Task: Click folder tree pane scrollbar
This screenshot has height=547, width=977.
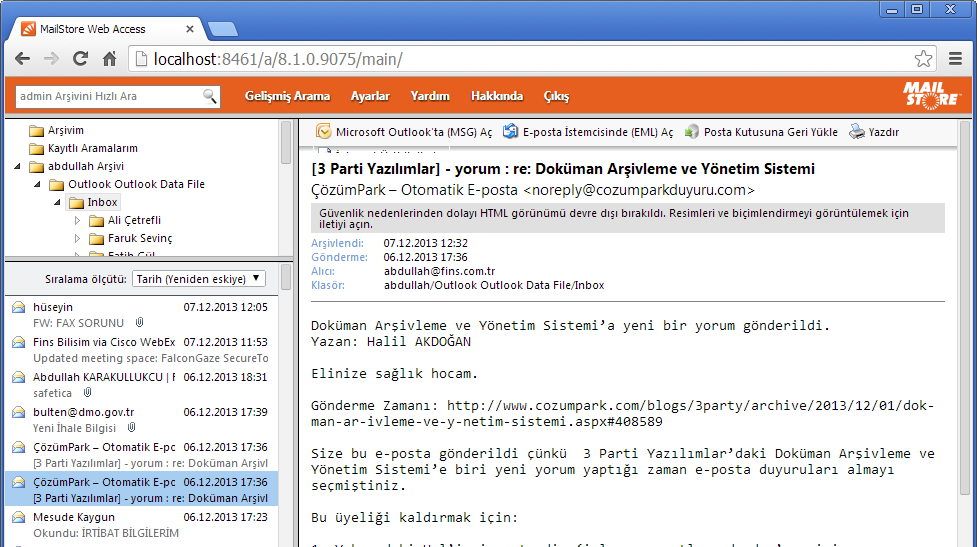Action: click(286, 143)
